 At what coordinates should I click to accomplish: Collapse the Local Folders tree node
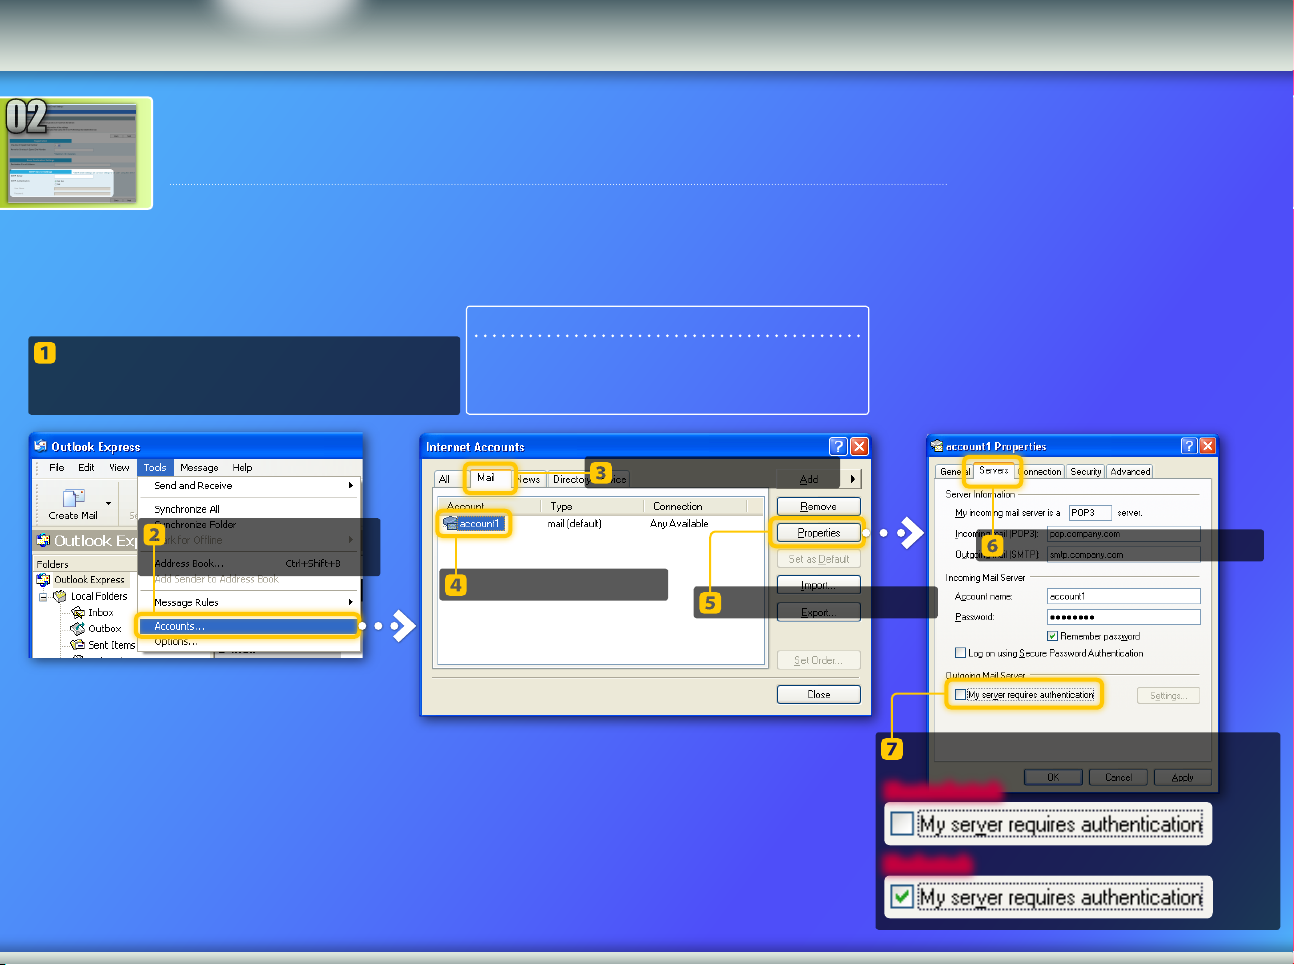pyautogui.click(x=43, y=597)
